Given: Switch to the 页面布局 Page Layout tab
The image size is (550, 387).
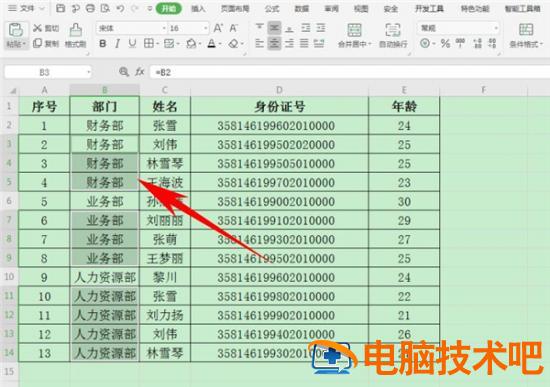Looking at the screenshot, I should point(235,9).
